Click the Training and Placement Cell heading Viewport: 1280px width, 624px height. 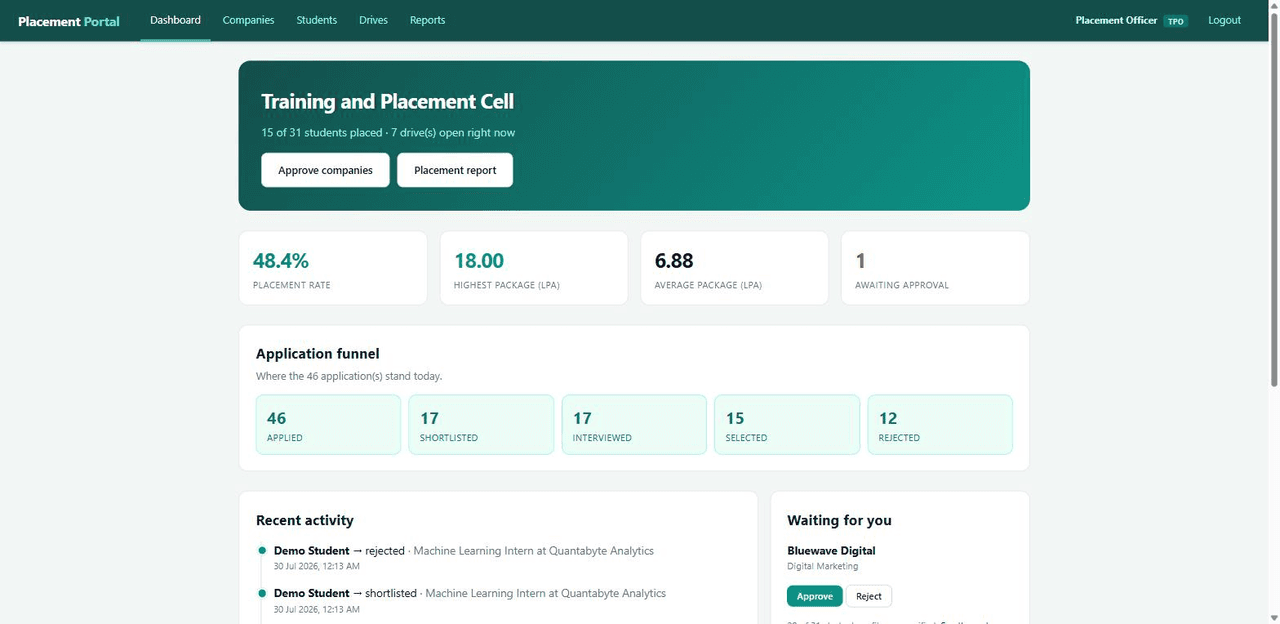click(388, 102)
